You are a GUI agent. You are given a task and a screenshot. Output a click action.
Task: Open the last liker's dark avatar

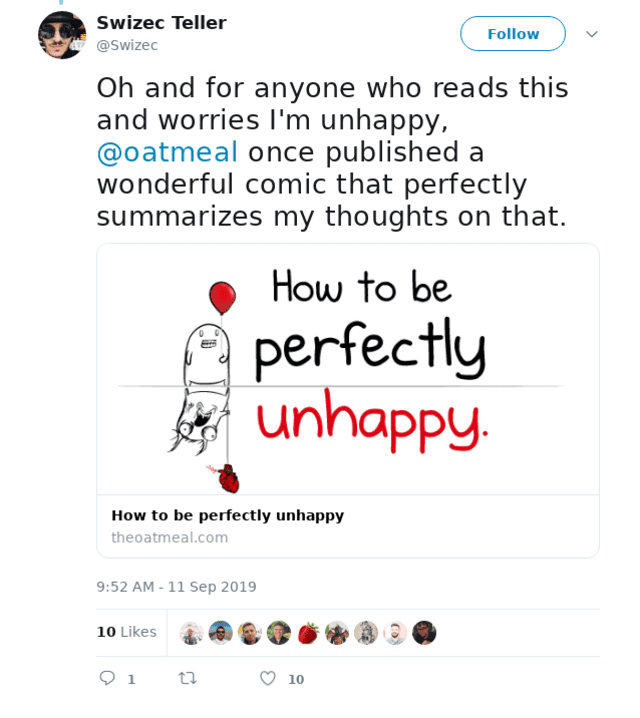(424, 633)
